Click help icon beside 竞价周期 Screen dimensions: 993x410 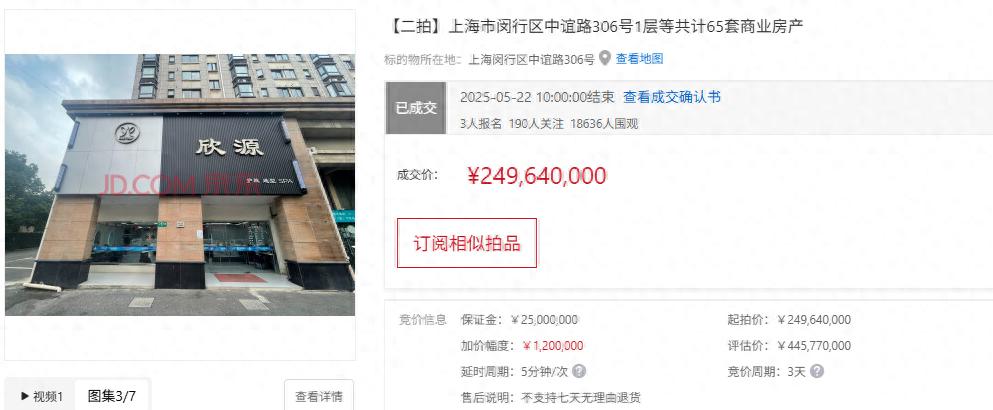click(x=817, y=371)
